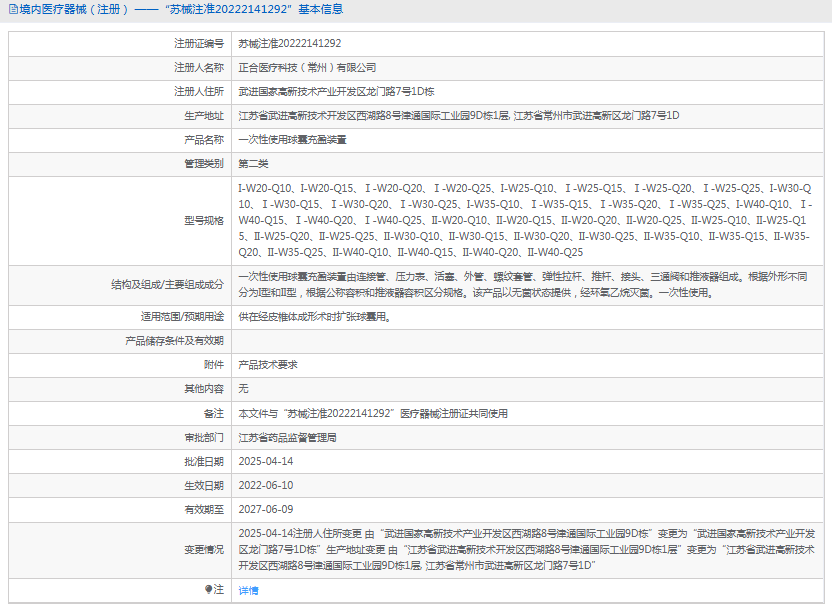Select the date 2022-06-10
This screenshot has width=832, height=608.
coord(266,485)
